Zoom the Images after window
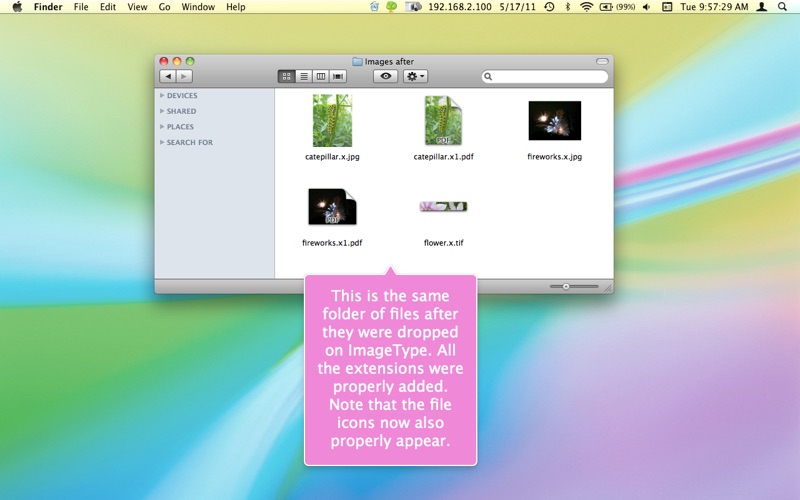The image size is (800, 500). [190, 61]
